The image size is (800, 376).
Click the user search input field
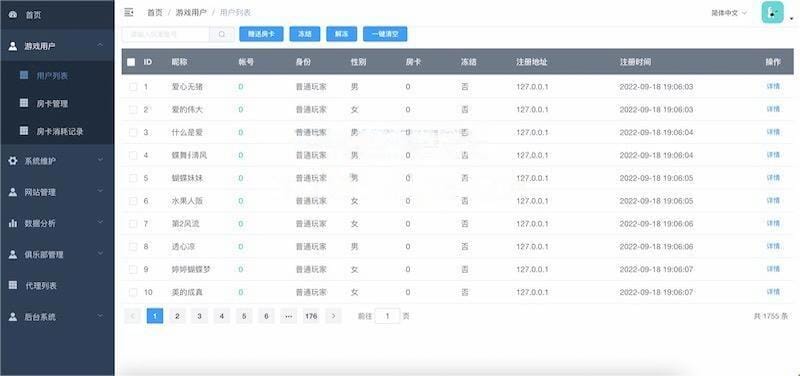coord(166,34)
